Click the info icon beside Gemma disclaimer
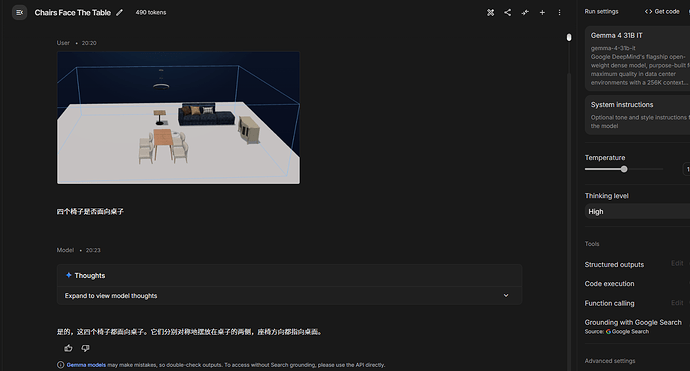The height and width of the screenshot is (371, 690). [x=60, y=365]
